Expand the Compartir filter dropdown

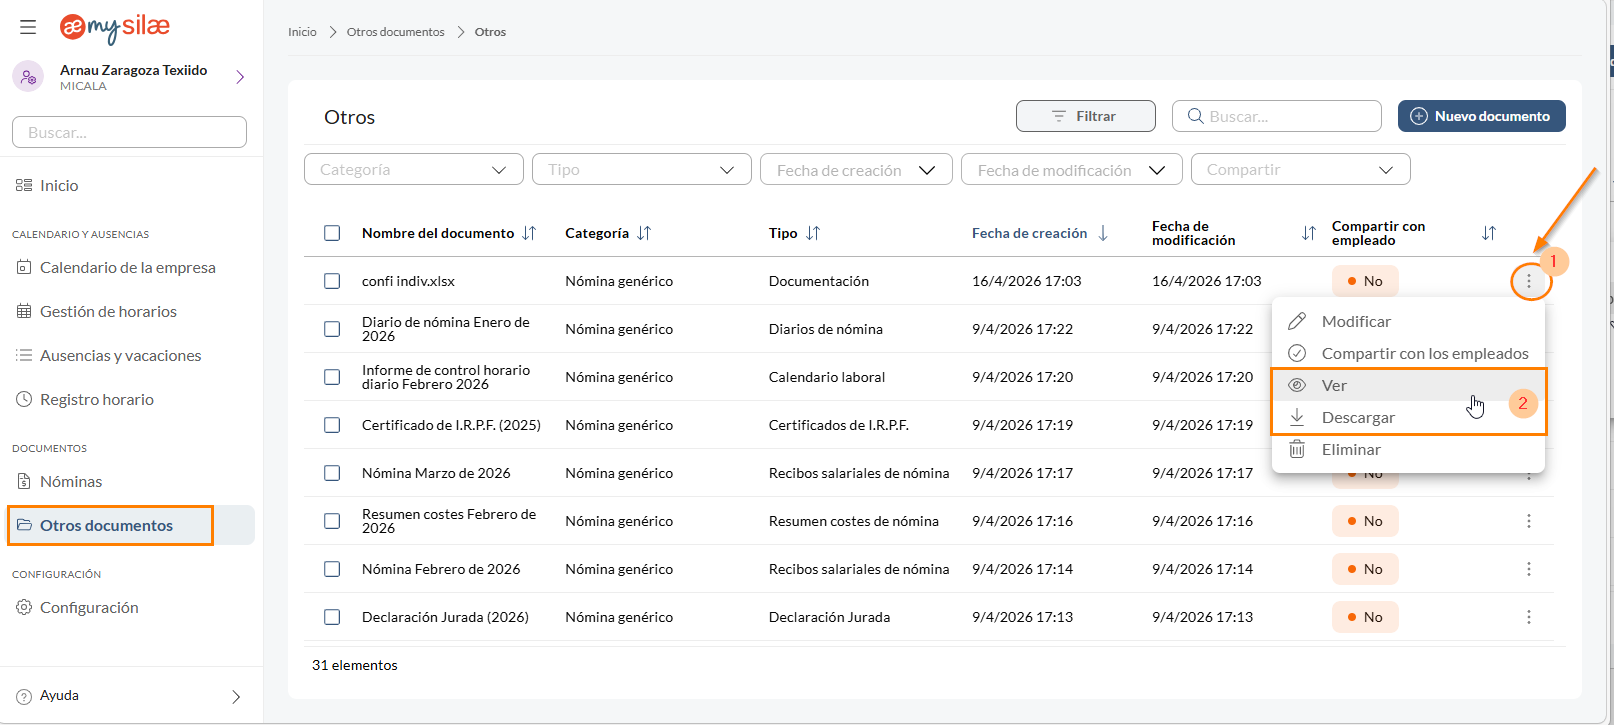1299,170
